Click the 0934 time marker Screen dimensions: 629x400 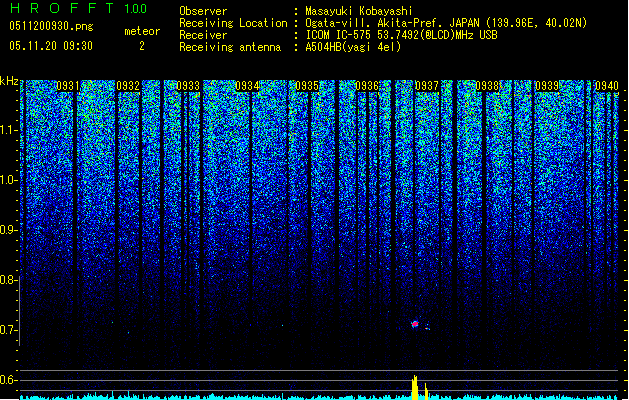[248, 86]
